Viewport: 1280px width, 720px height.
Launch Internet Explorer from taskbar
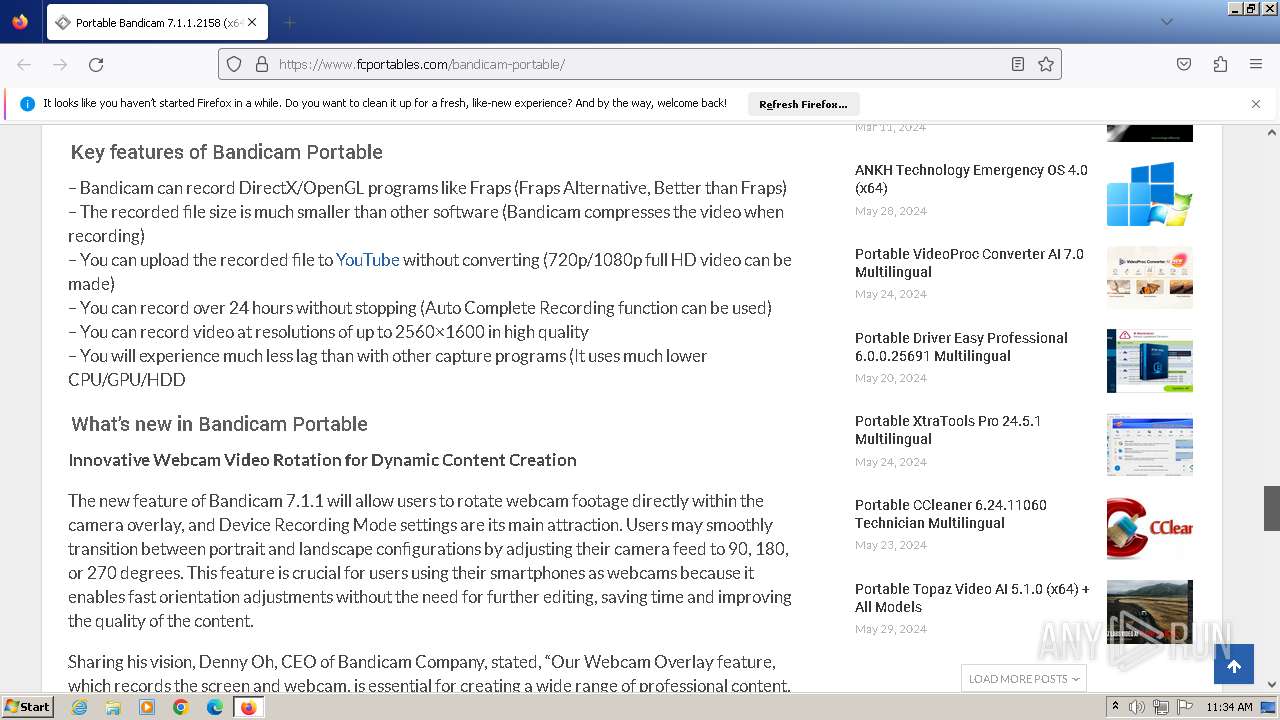pyautogui.click(x=79, y=707)
